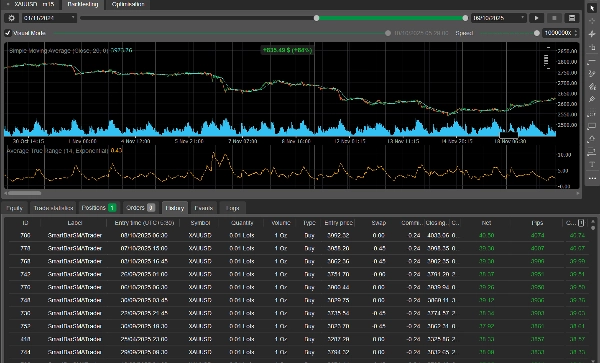
Task: Choose the arrow up shape tool
Action: tap(592, 139)
